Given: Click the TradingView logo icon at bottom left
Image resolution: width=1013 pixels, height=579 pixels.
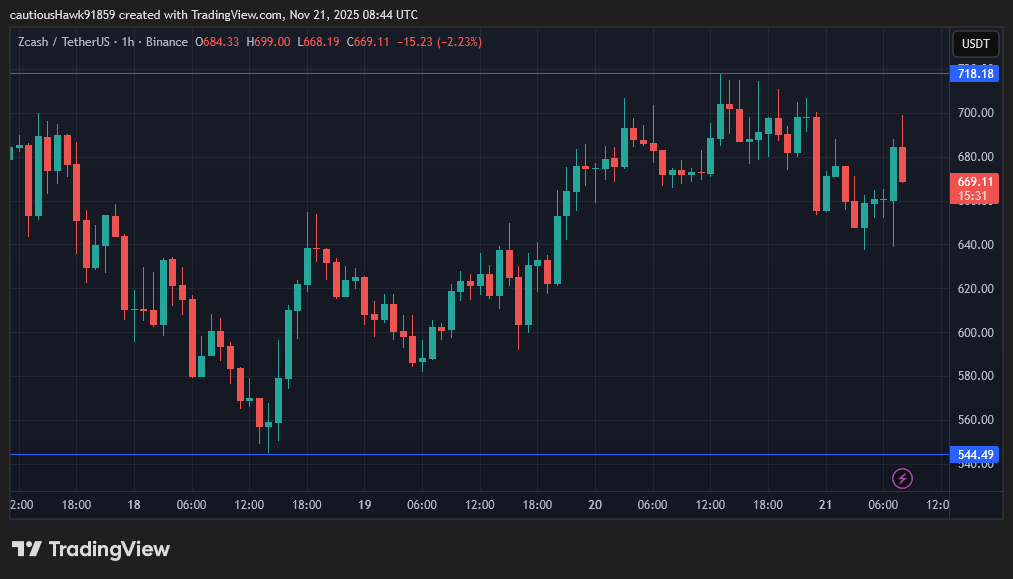Looking at the screenshot, I should (x=27, y=549).
